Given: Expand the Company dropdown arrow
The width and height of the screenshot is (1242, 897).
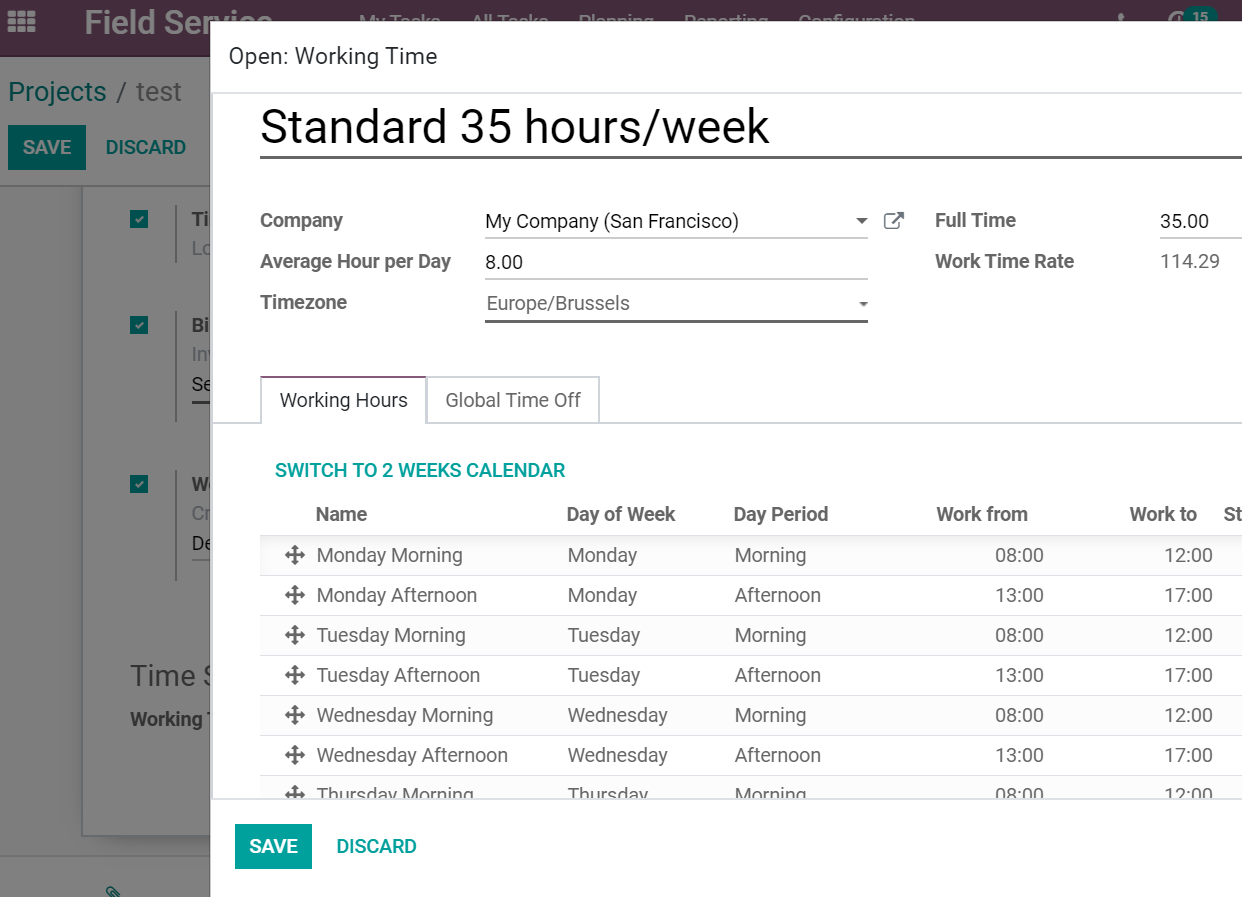Looking at the screenshot, I should coord(861,221).
